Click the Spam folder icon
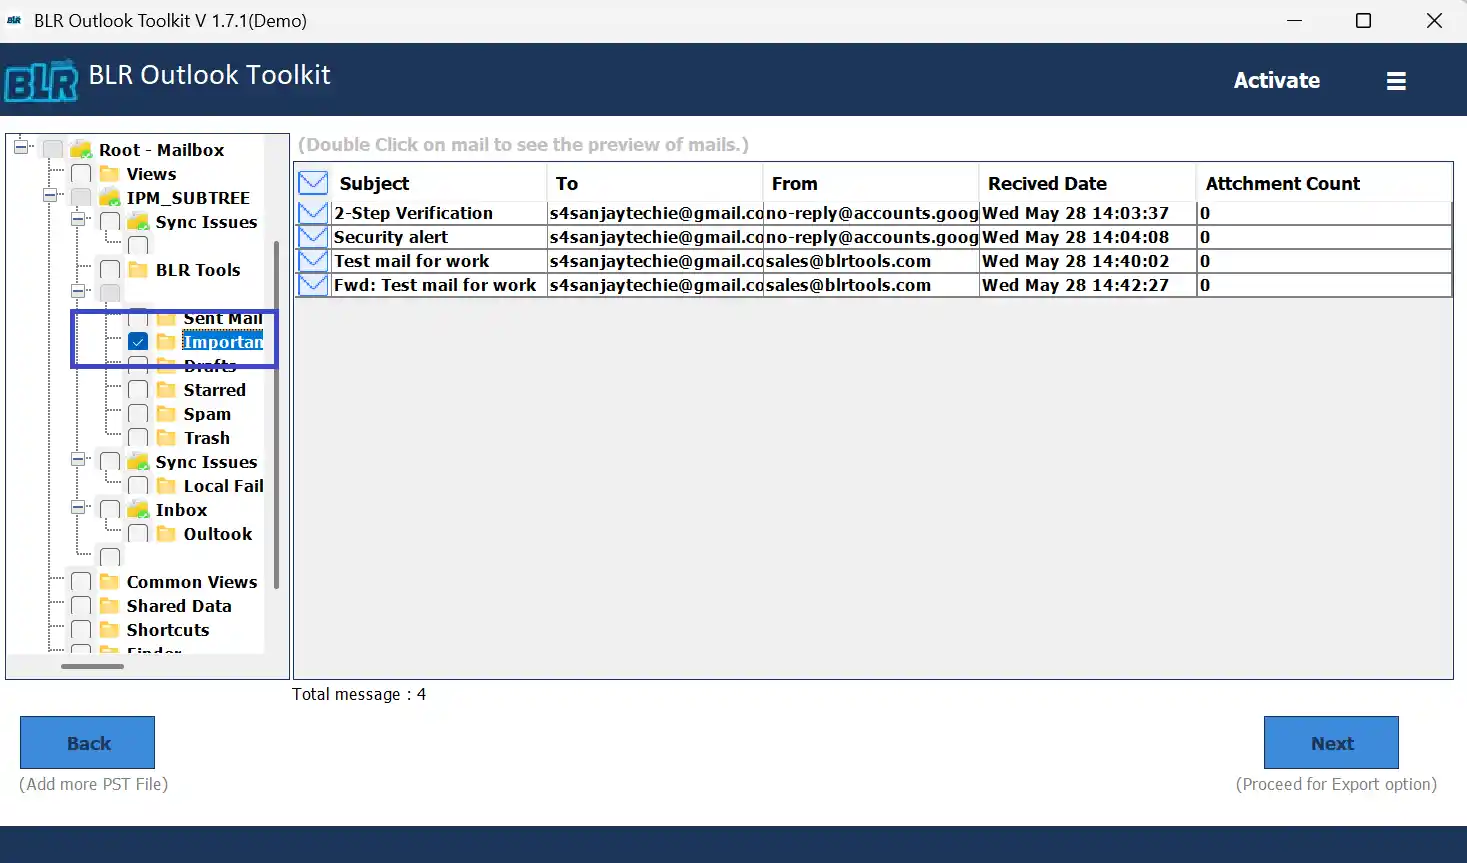 pos(165,413)
